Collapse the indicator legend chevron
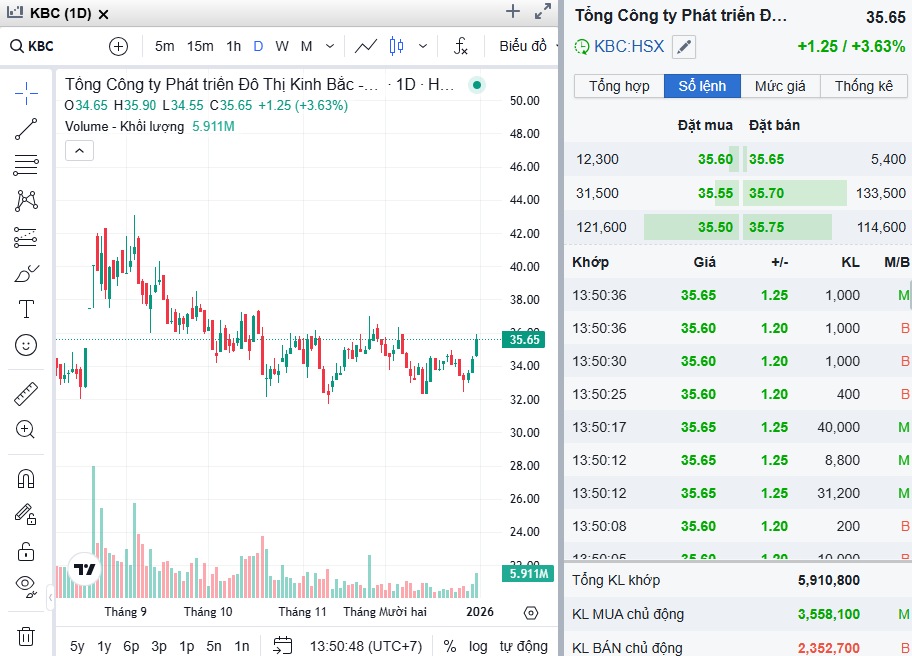Image resolution: width=912 pixels, height=656 pixels. click(x=80, y=150)
